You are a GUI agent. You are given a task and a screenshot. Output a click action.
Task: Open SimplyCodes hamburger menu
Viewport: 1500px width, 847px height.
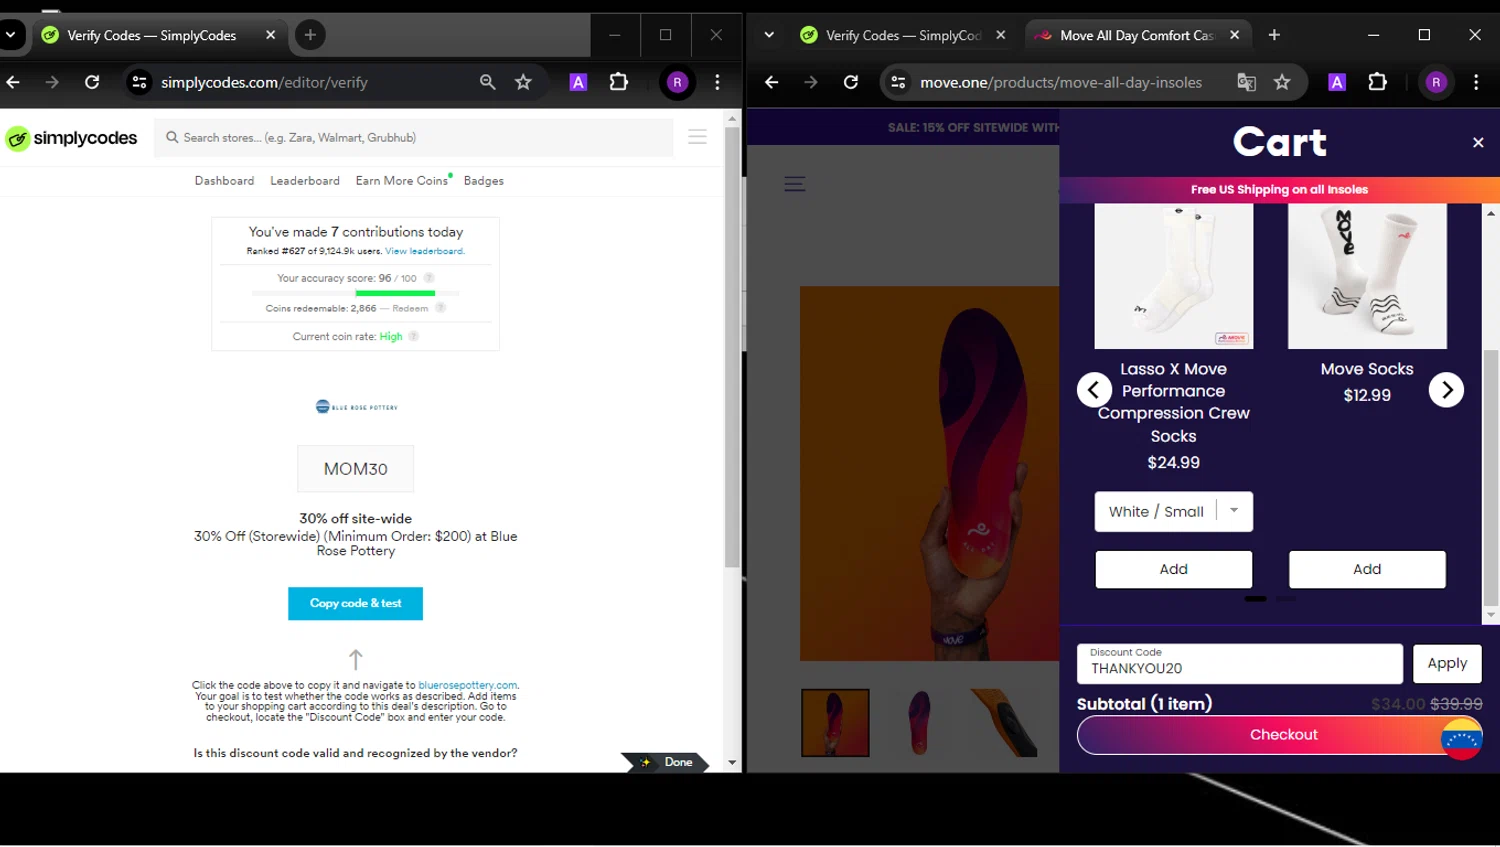click(698, 137)
